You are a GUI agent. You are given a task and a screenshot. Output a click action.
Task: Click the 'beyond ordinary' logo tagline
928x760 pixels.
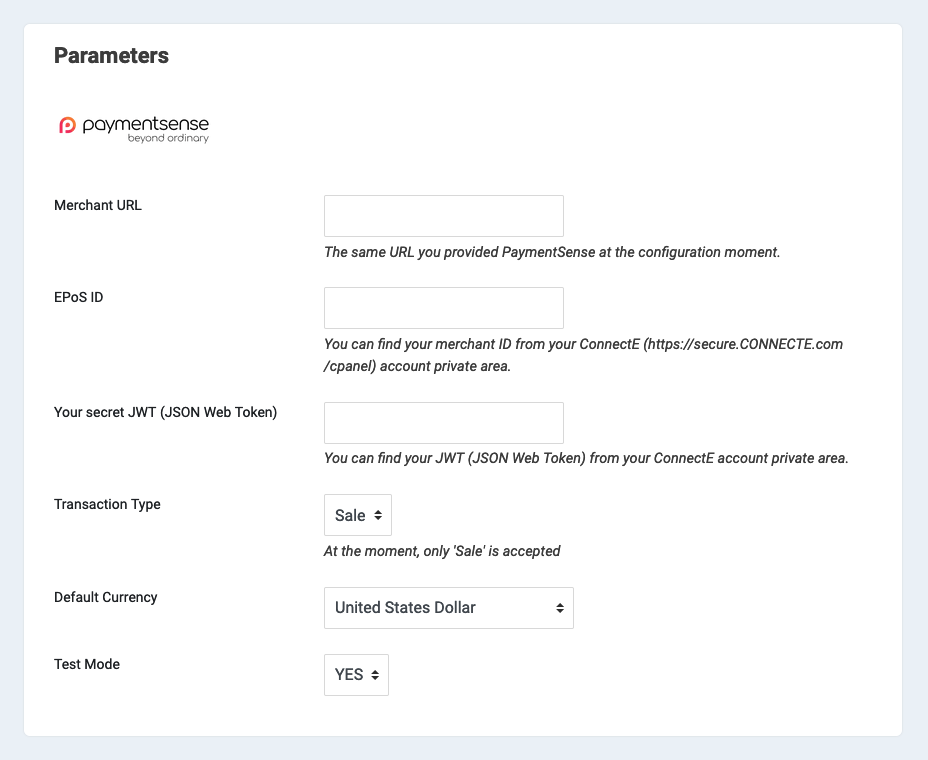tap(168, 138)
